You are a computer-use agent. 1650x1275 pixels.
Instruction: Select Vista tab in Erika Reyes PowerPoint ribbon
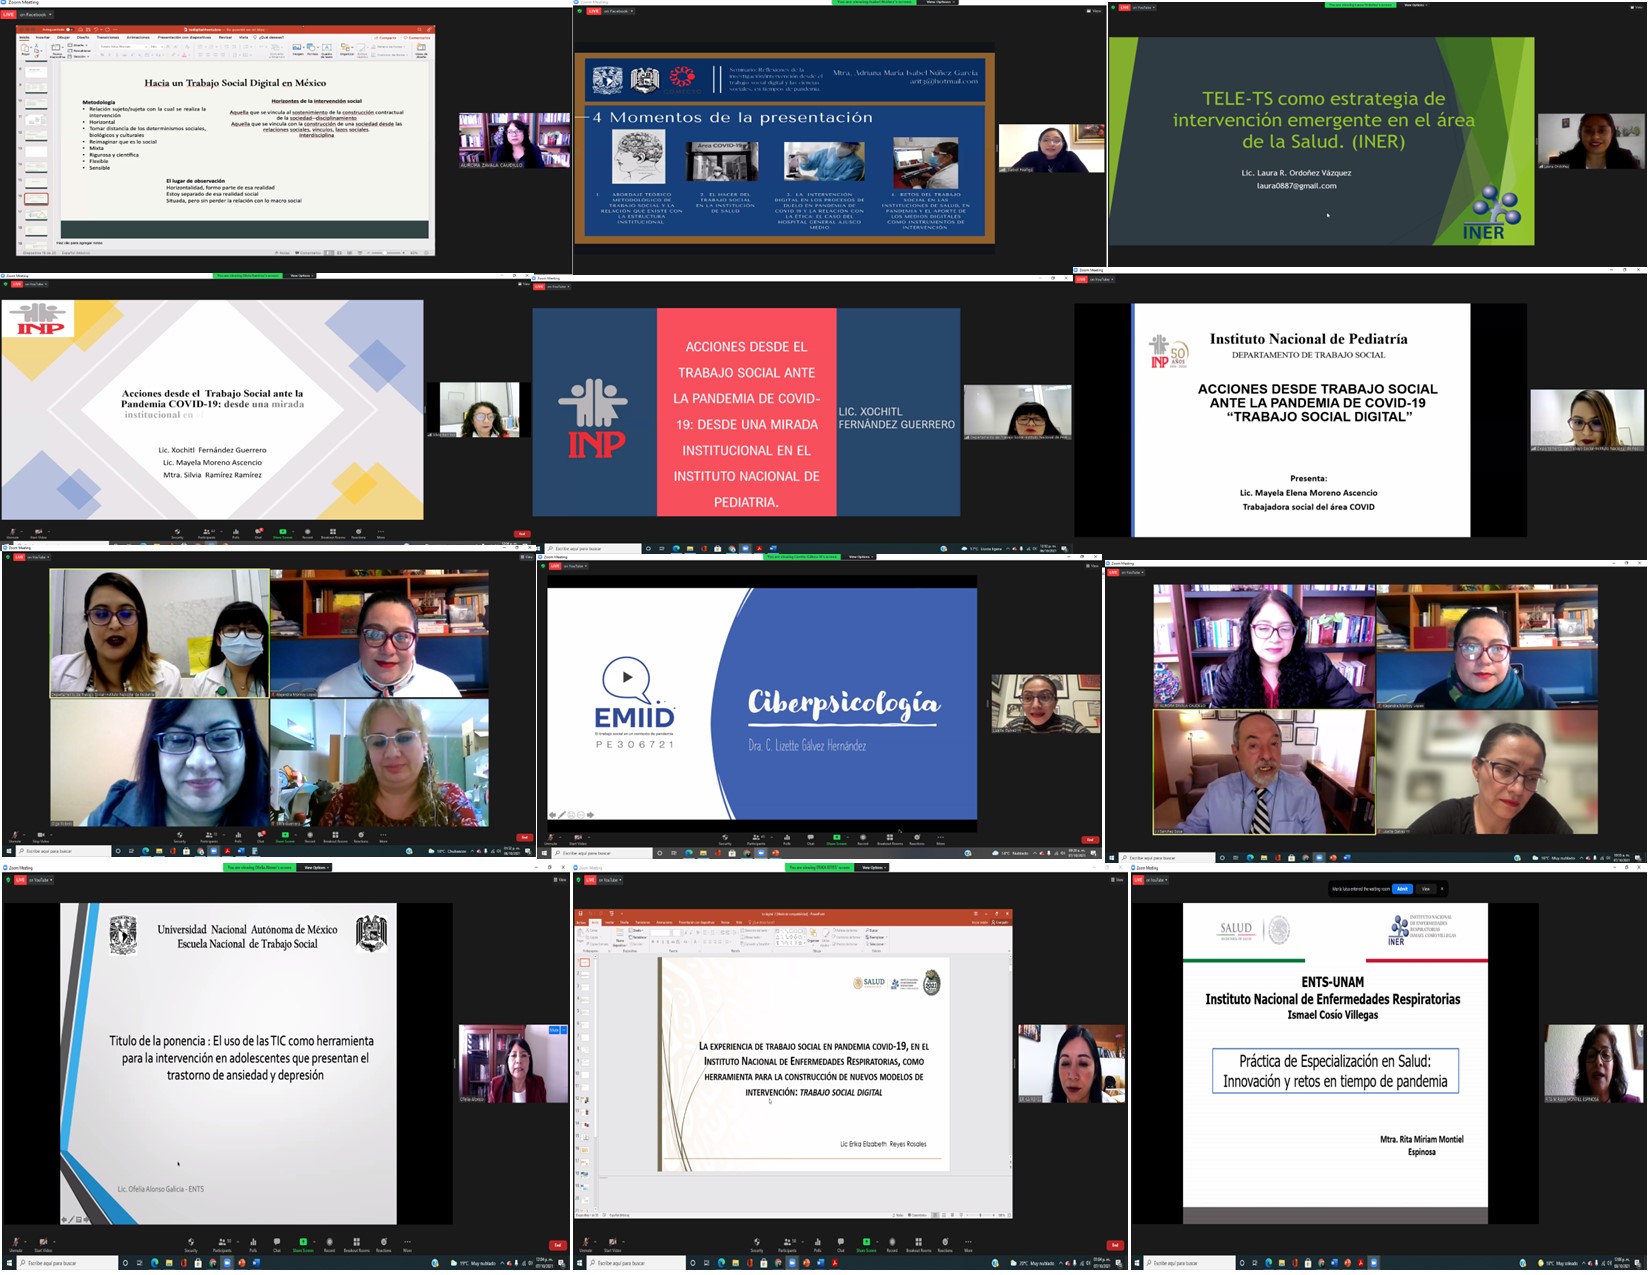click(739, 922)
